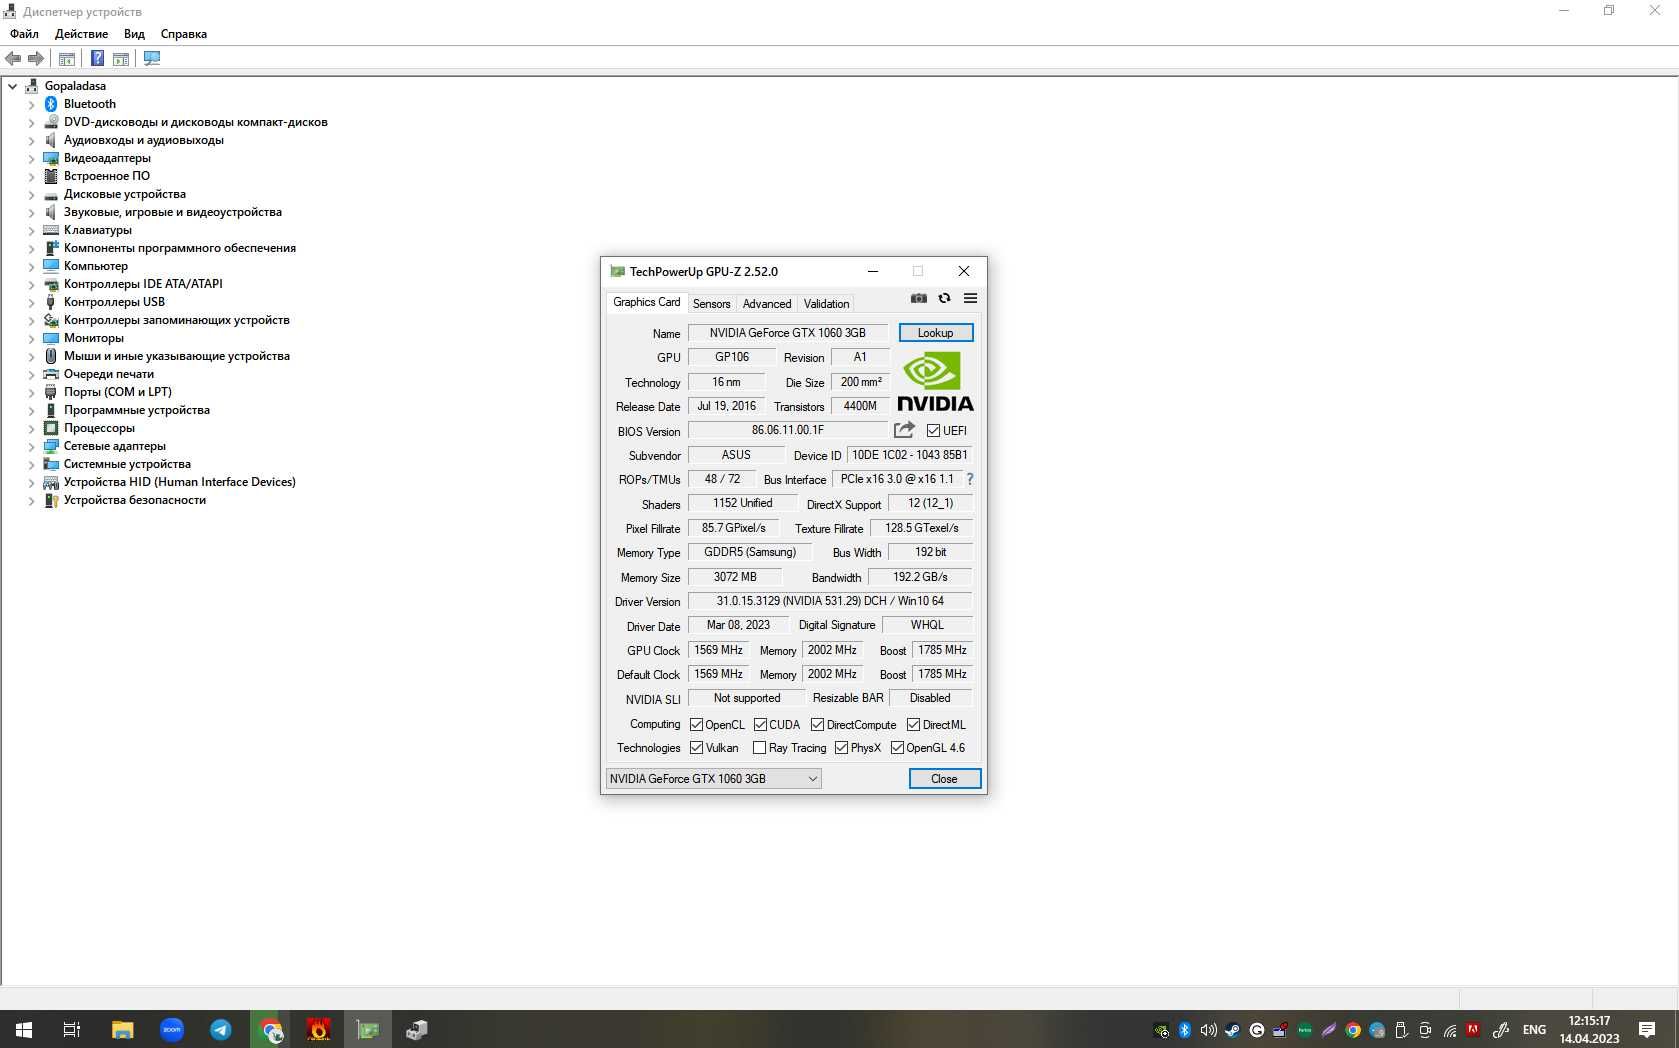Toggle the CUDA checkbox

point(760,725)
